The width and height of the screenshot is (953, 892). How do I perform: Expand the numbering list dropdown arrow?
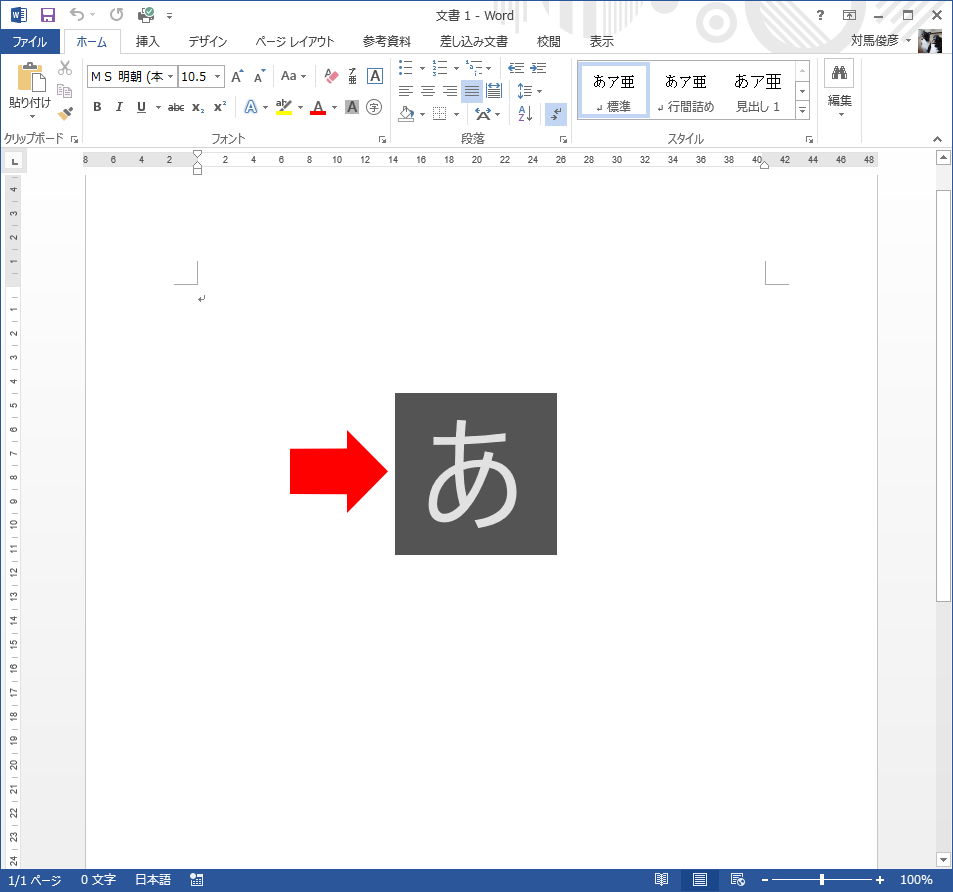tap(456, 68)
